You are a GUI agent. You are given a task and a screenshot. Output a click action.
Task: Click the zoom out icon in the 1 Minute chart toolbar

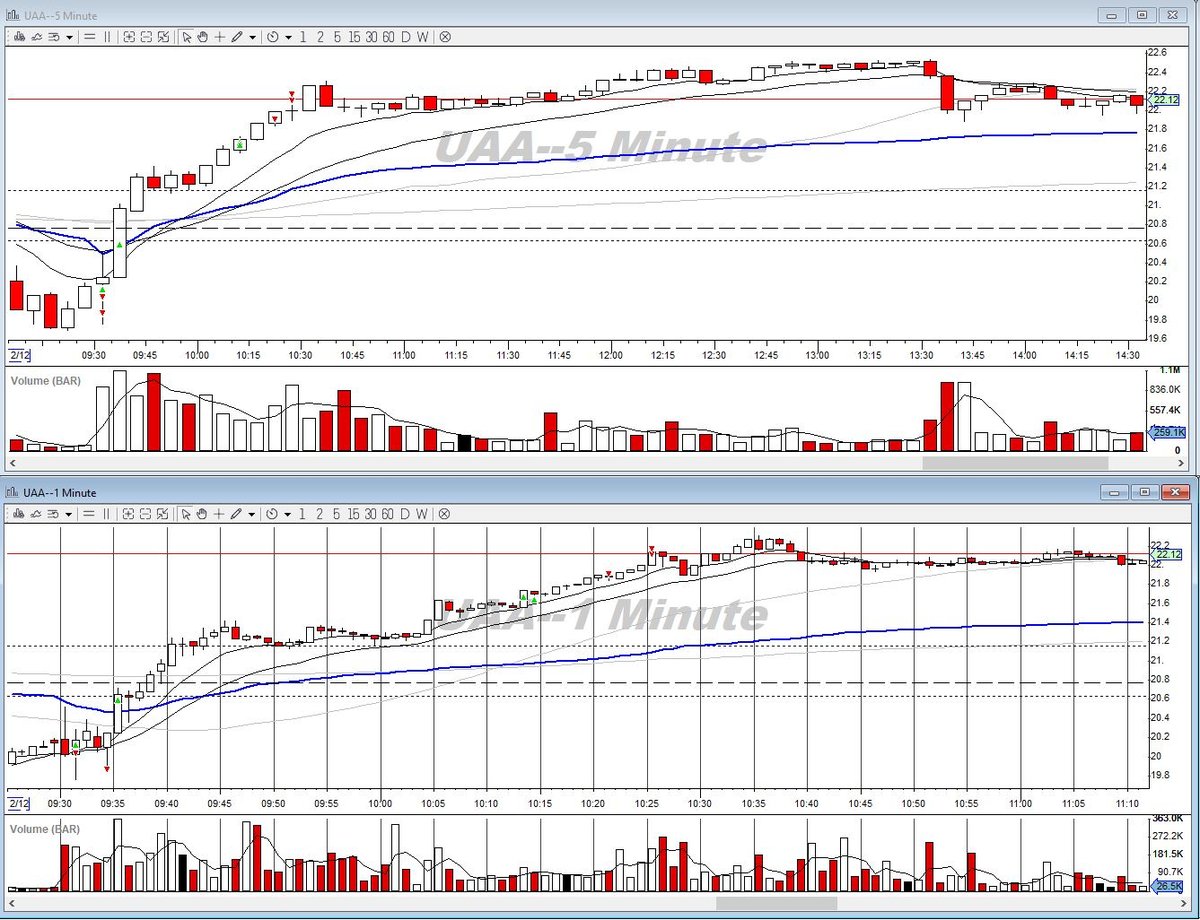pyautogui.click(x=146, y=514)
